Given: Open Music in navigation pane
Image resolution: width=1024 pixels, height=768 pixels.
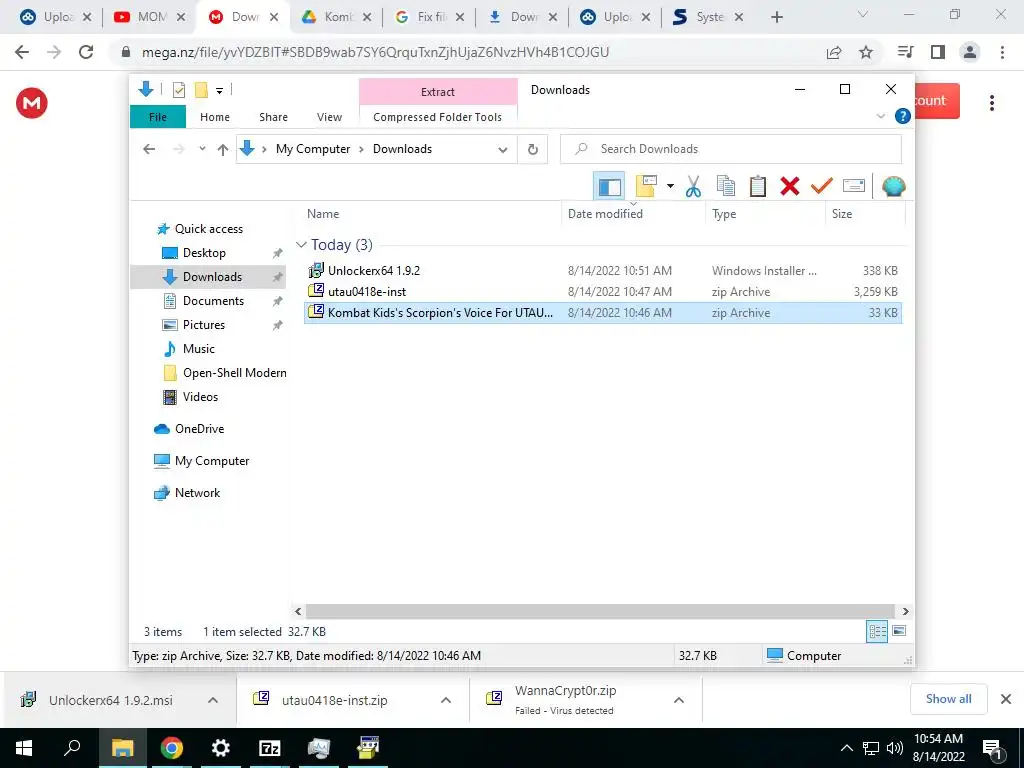Looking at the screenshot, I should (199, 349).
